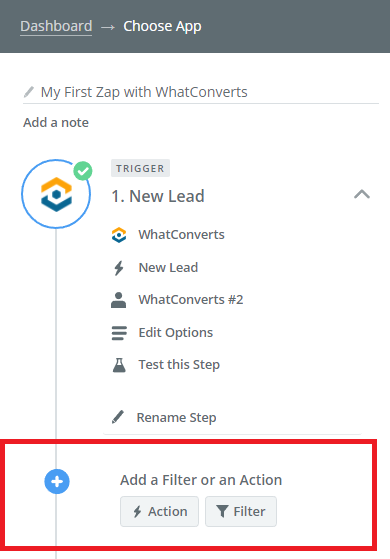The image size is (390, 559).
Task: Click the blue plus add-step icon
Action: point(57,481)
